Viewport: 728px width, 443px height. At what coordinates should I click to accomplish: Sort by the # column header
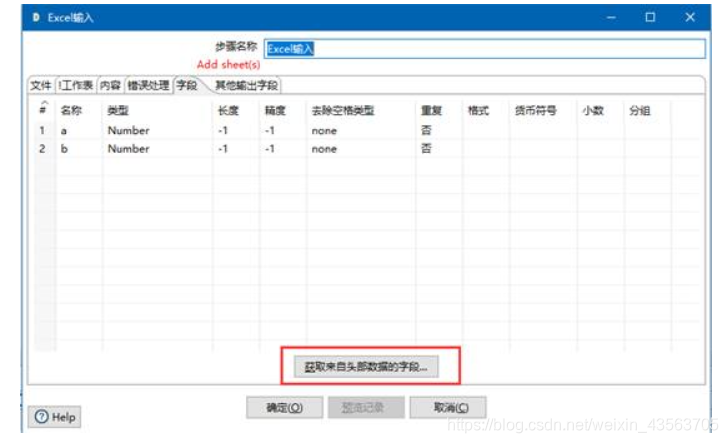(x=43, y=110)
